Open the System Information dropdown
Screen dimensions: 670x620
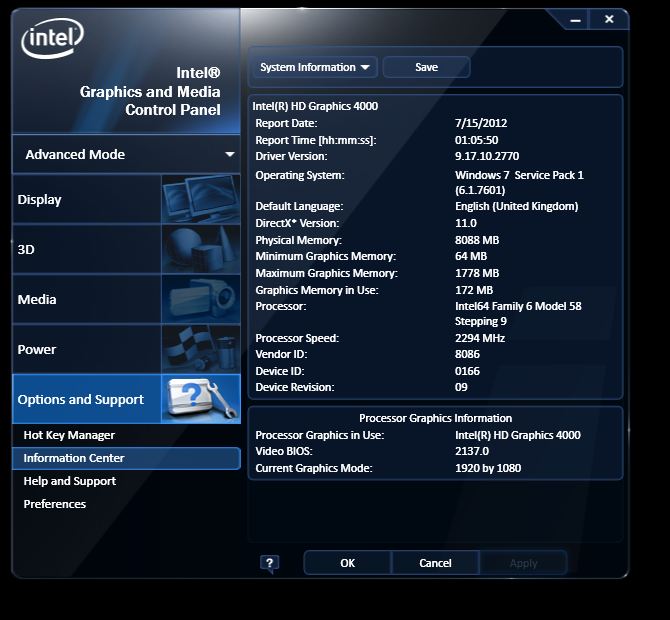[x=315, y=68]
